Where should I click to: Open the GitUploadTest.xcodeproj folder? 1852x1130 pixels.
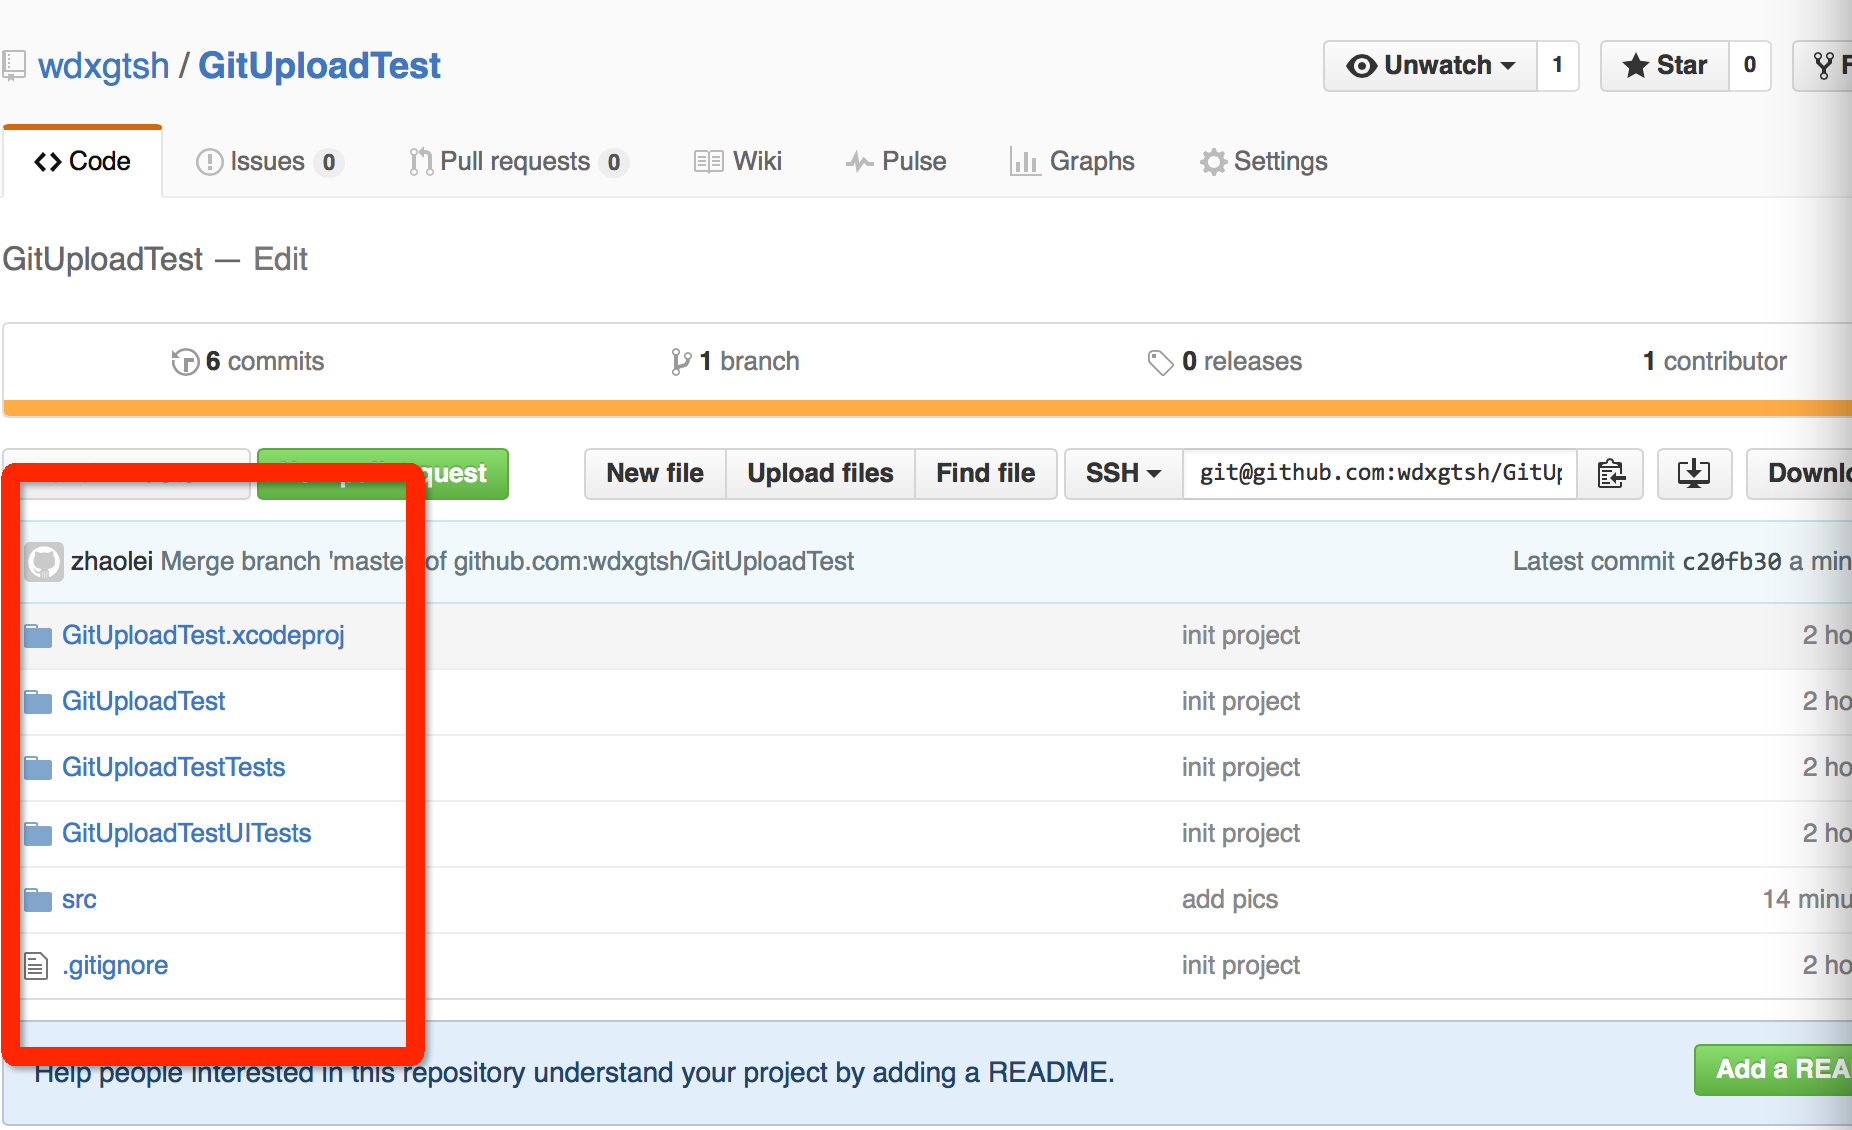tap(203, 636)
